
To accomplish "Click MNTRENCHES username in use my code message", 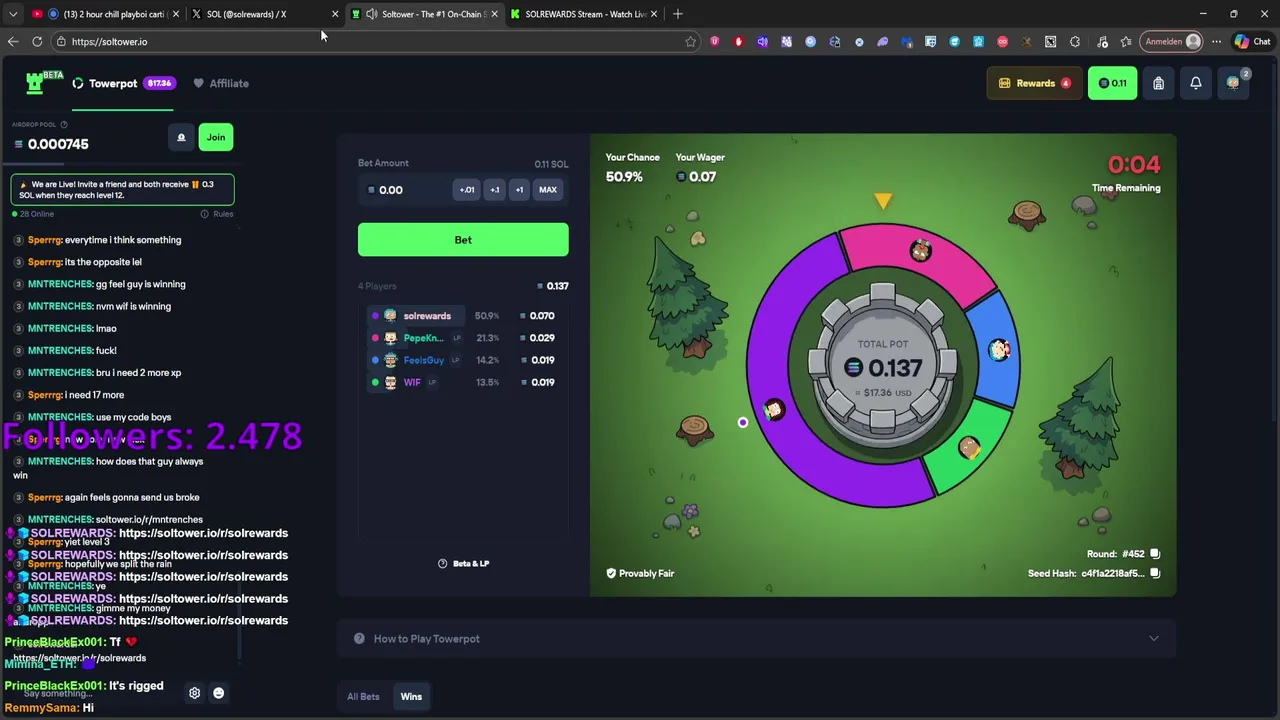I will pos(60,417).
